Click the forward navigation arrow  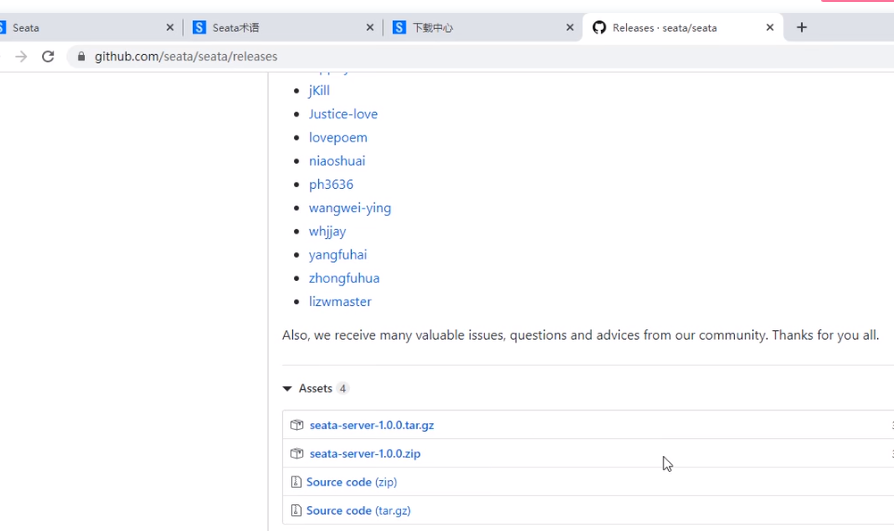coord(21,57)
